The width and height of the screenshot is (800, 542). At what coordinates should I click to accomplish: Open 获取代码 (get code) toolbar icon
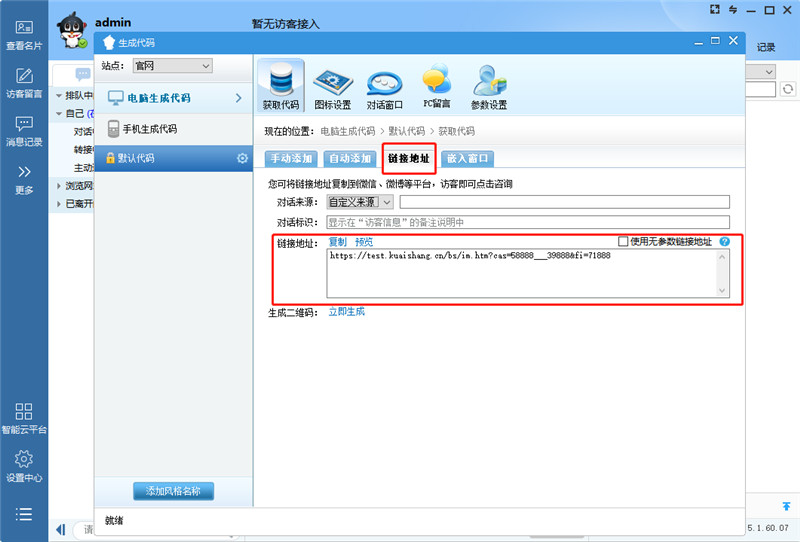[281, 86]
